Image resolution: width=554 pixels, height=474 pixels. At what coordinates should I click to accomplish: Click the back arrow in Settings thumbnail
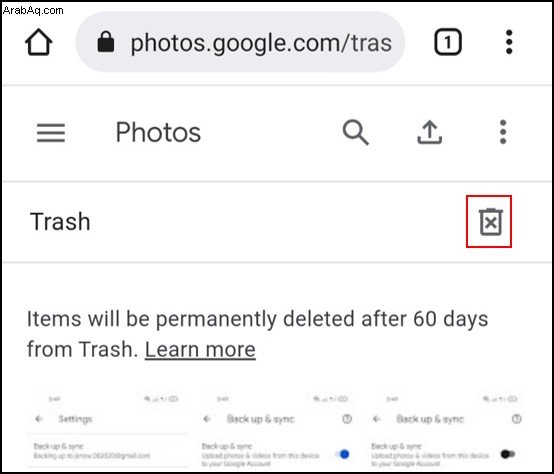pos(39,419)
